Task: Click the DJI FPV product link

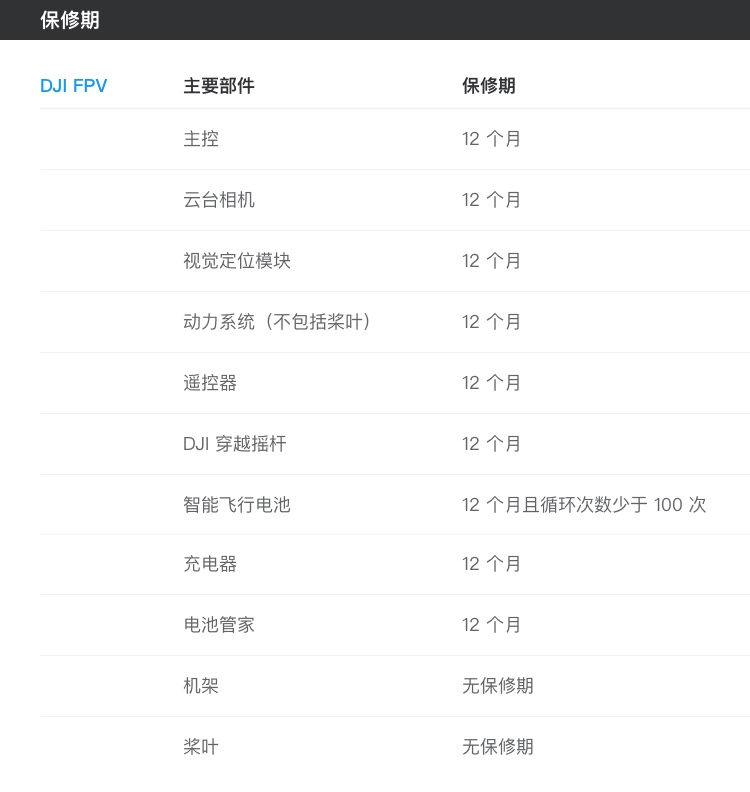Action: click(74, 86)
